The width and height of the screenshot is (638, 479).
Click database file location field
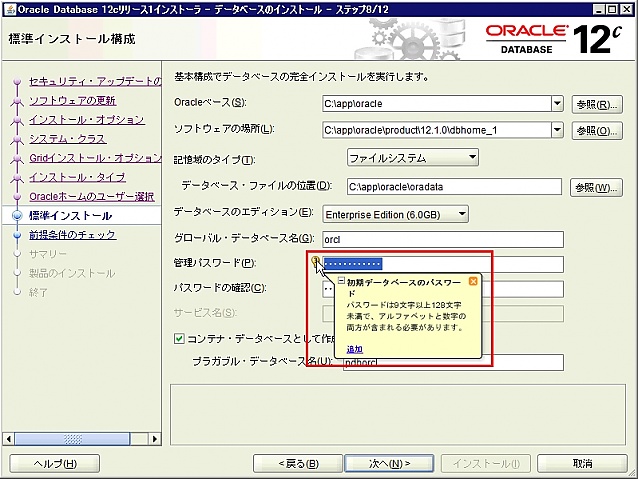(x=454, y=187)
